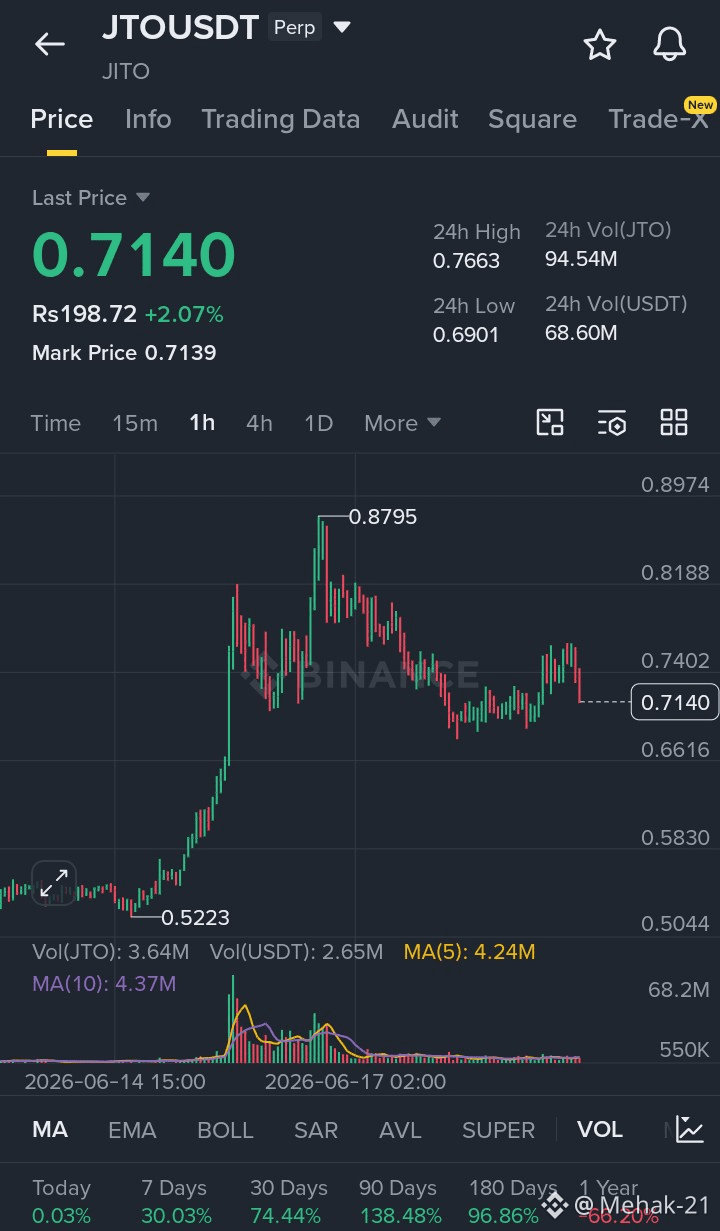Viewport: 720px width, 1231px height.
Task: Open chart settings icon
Action: click(612, 423)
